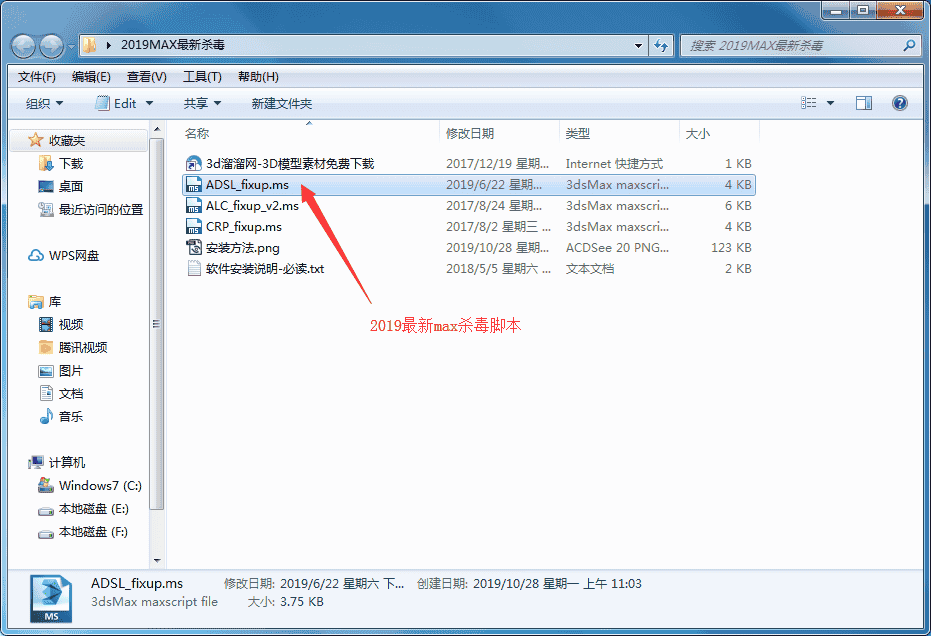Open the 共享 dropdown menu
This screenshot has width=931, height=636.
tap(202, 103)
